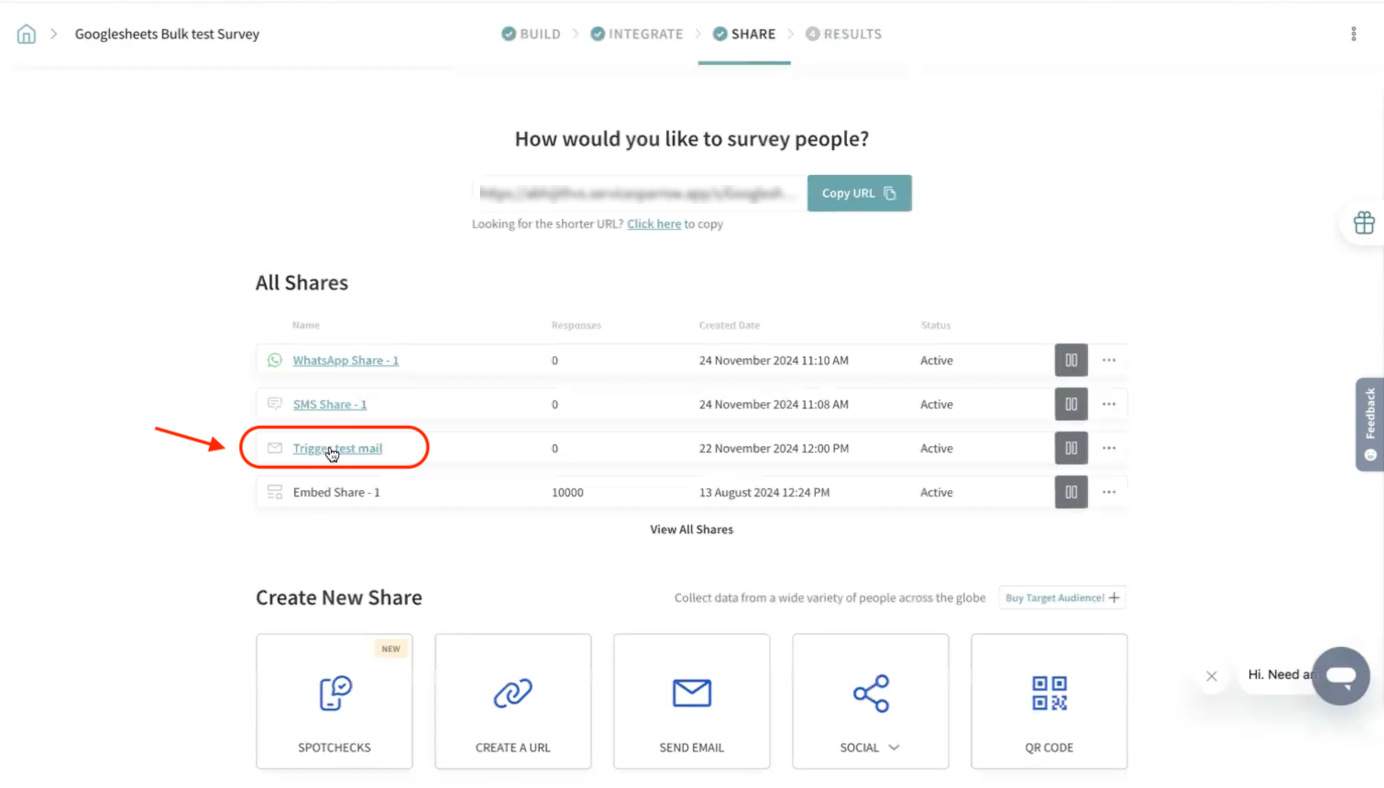This screenshot has height=788, width=1384.
Task: Open the chat support bubble
Action: click(1340, 677)
